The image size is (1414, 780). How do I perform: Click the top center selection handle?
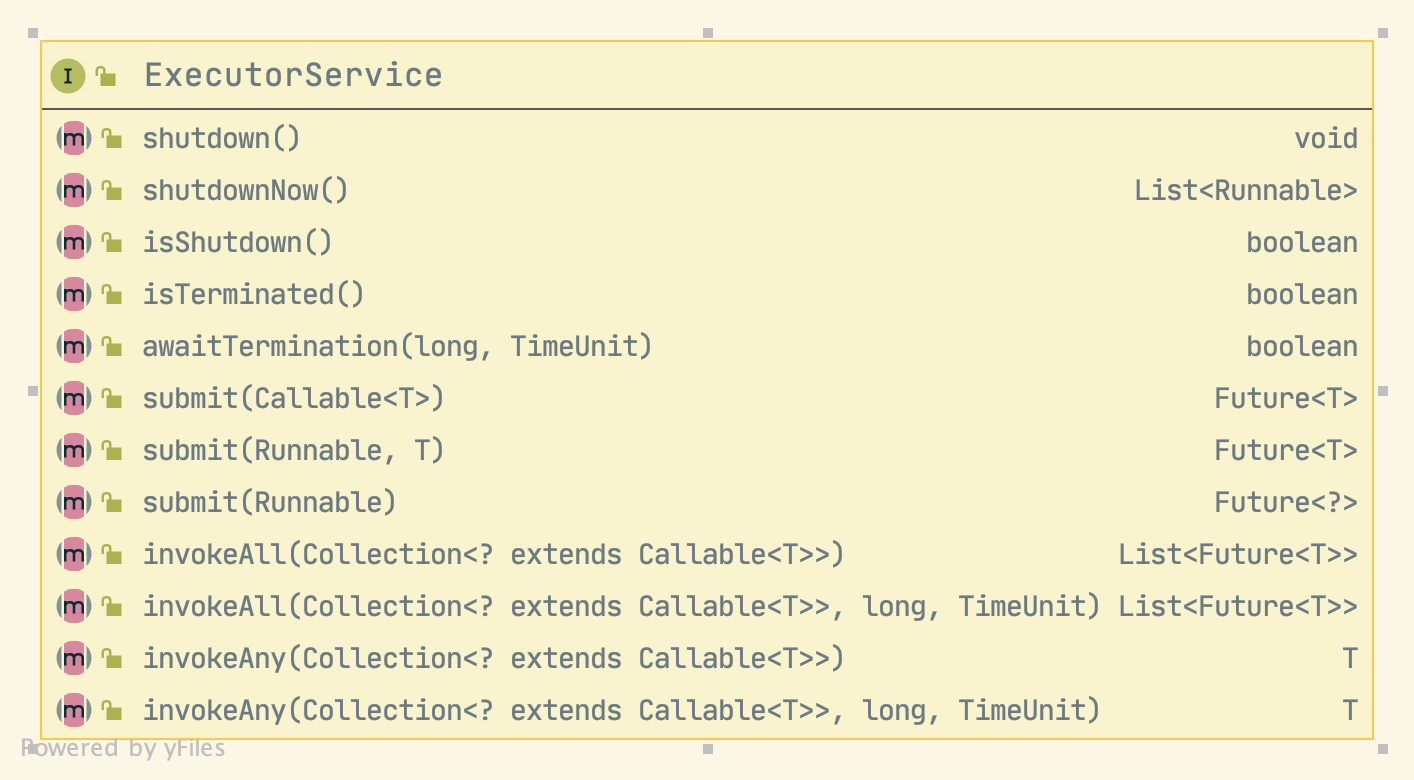tap(708, 33)
